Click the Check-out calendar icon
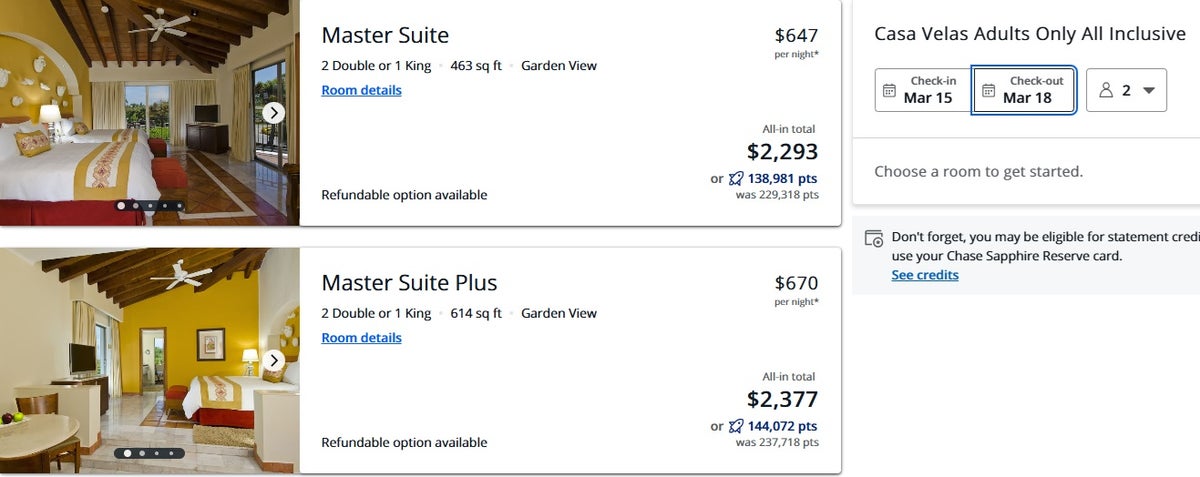1200x477 pixels. [988, 90]
